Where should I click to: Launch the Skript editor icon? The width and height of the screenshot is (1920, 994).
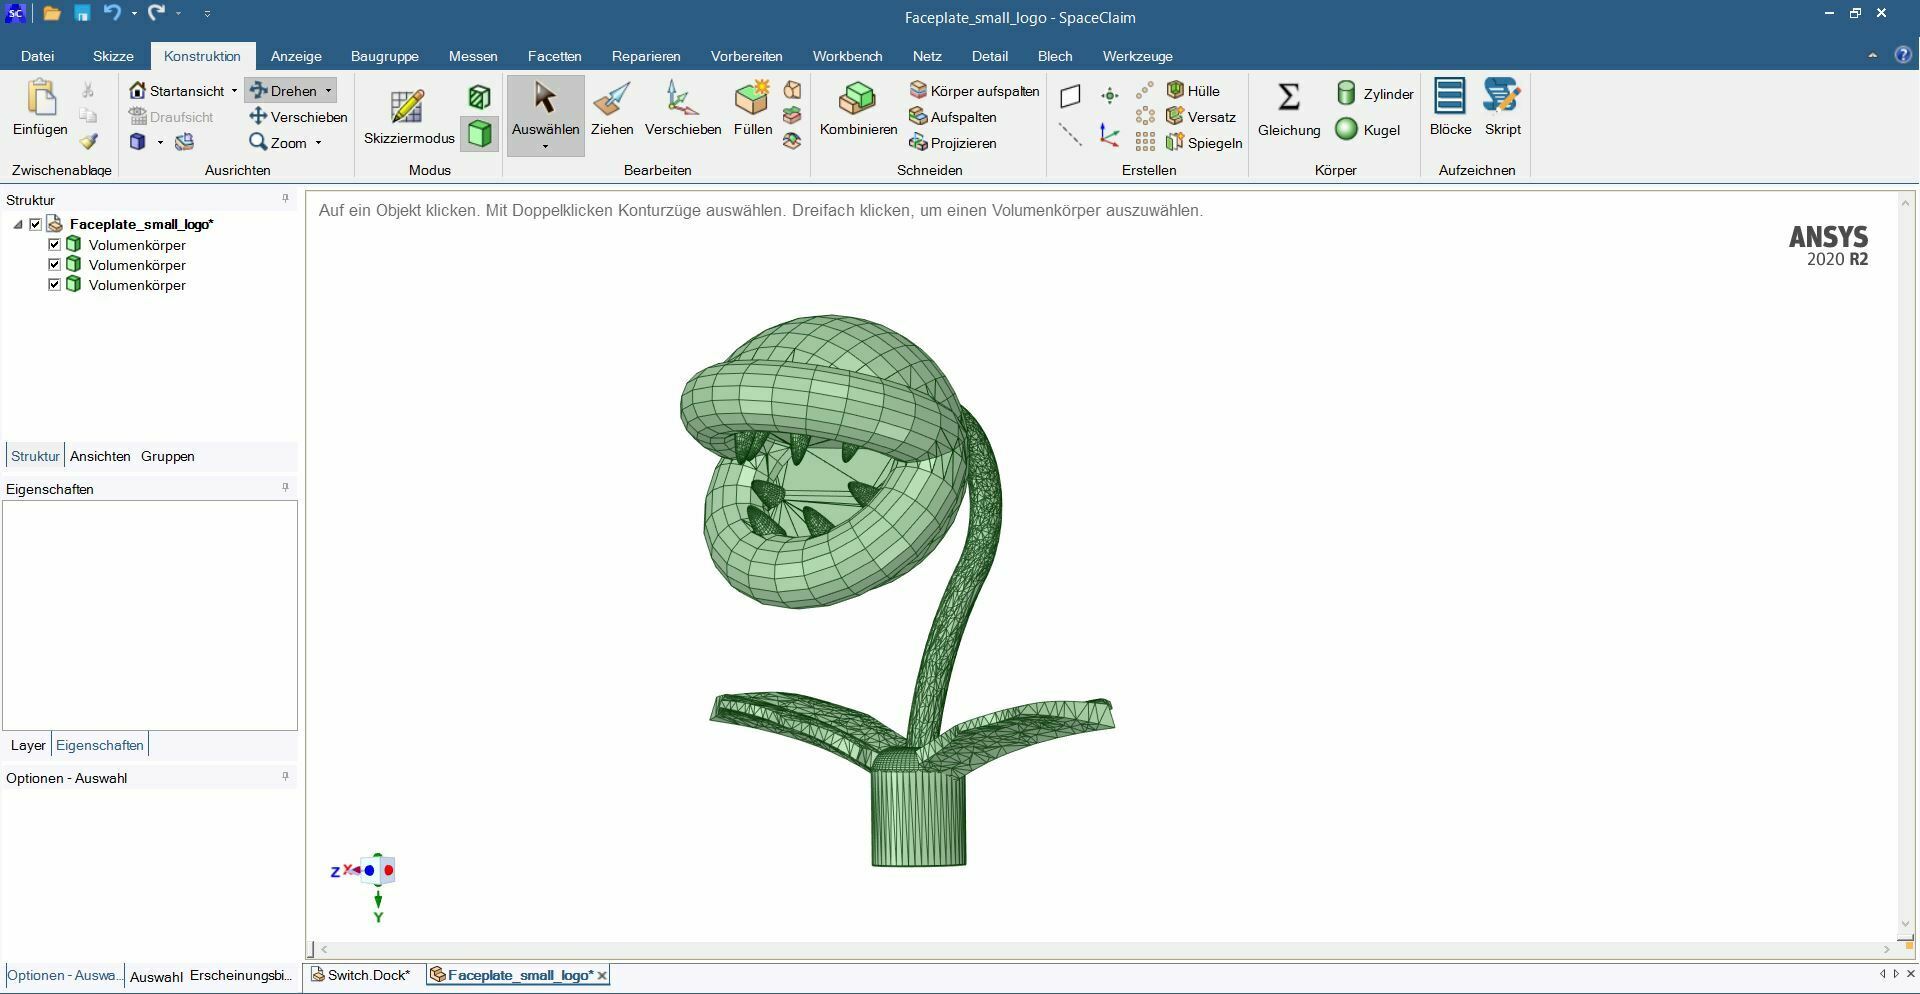coord(1502,98)
